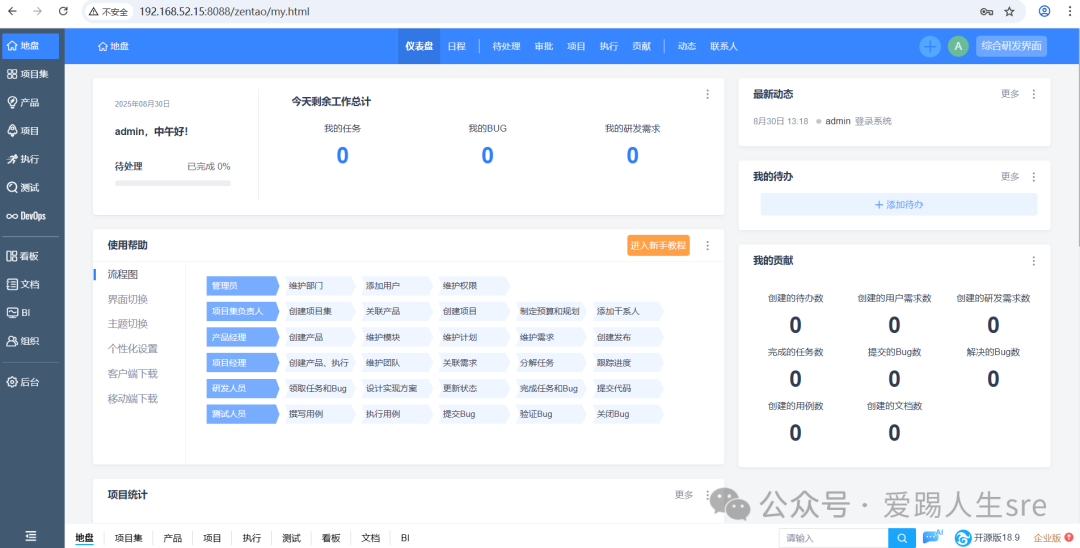Viewport: 1080px width, 548px height.
Task: Click the 不安全 site warning indicator
Action: 108,12
